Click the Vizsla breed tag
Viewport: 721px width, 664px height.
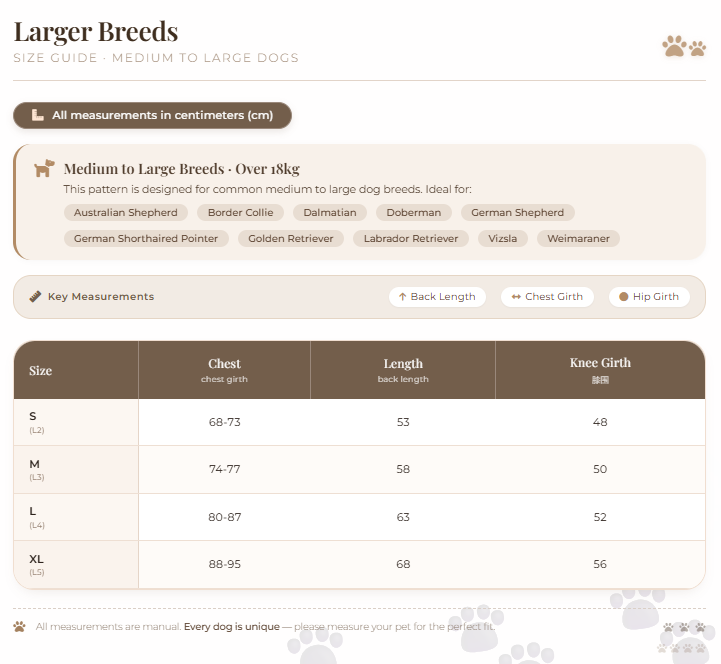(x=503, y=238)
